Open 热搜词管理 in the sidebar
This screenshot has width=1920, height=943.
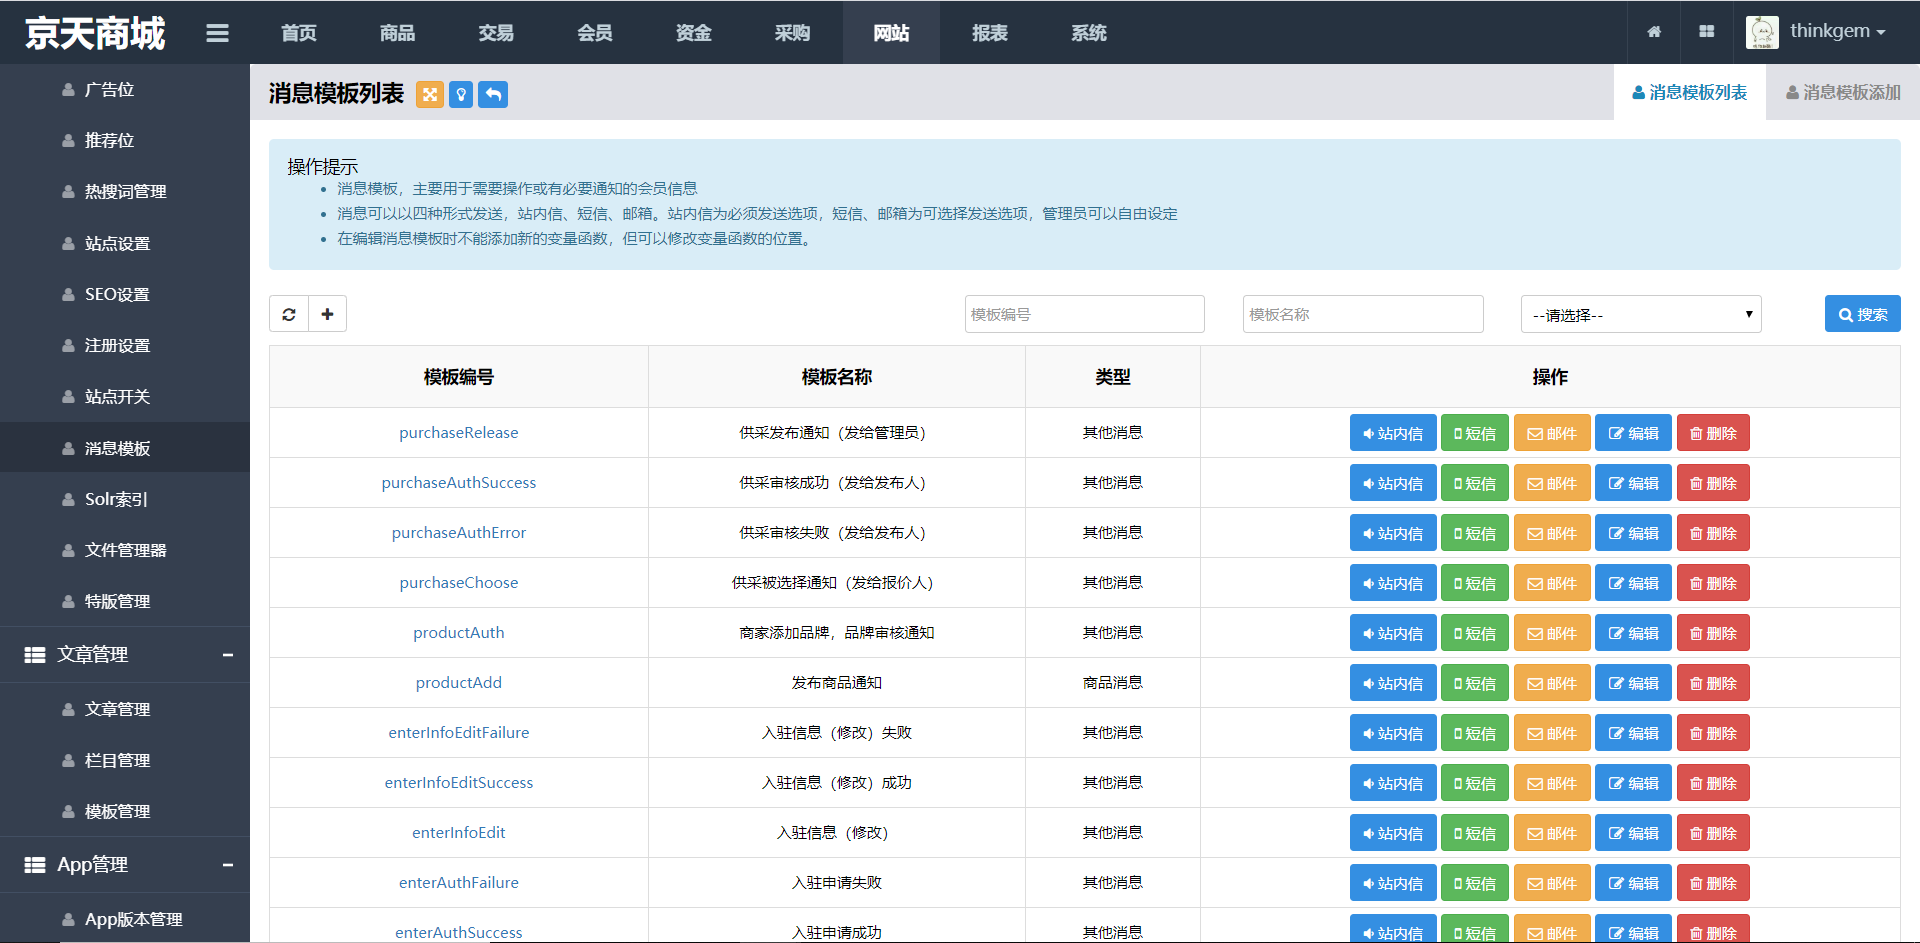tap(125, 192)
